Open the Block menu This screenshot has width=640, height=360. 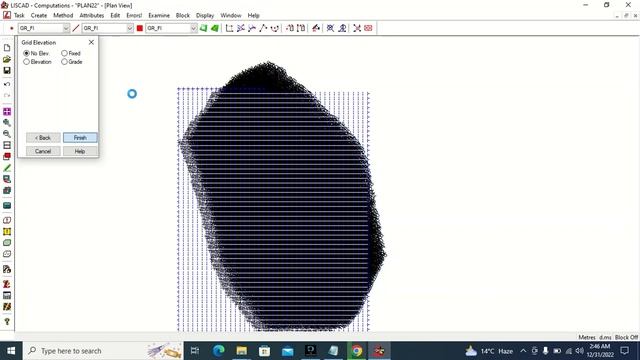(x=183, y=15)
